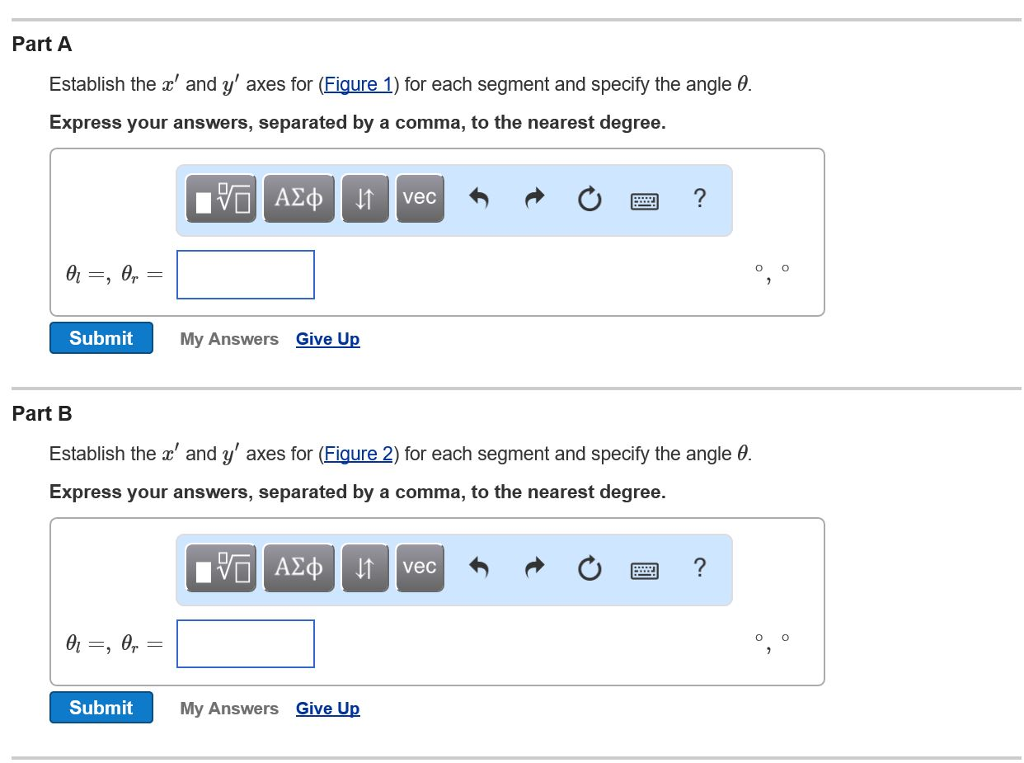Submit the Part A answer
Screen dimensions: 1024x763
pos(100,338)
